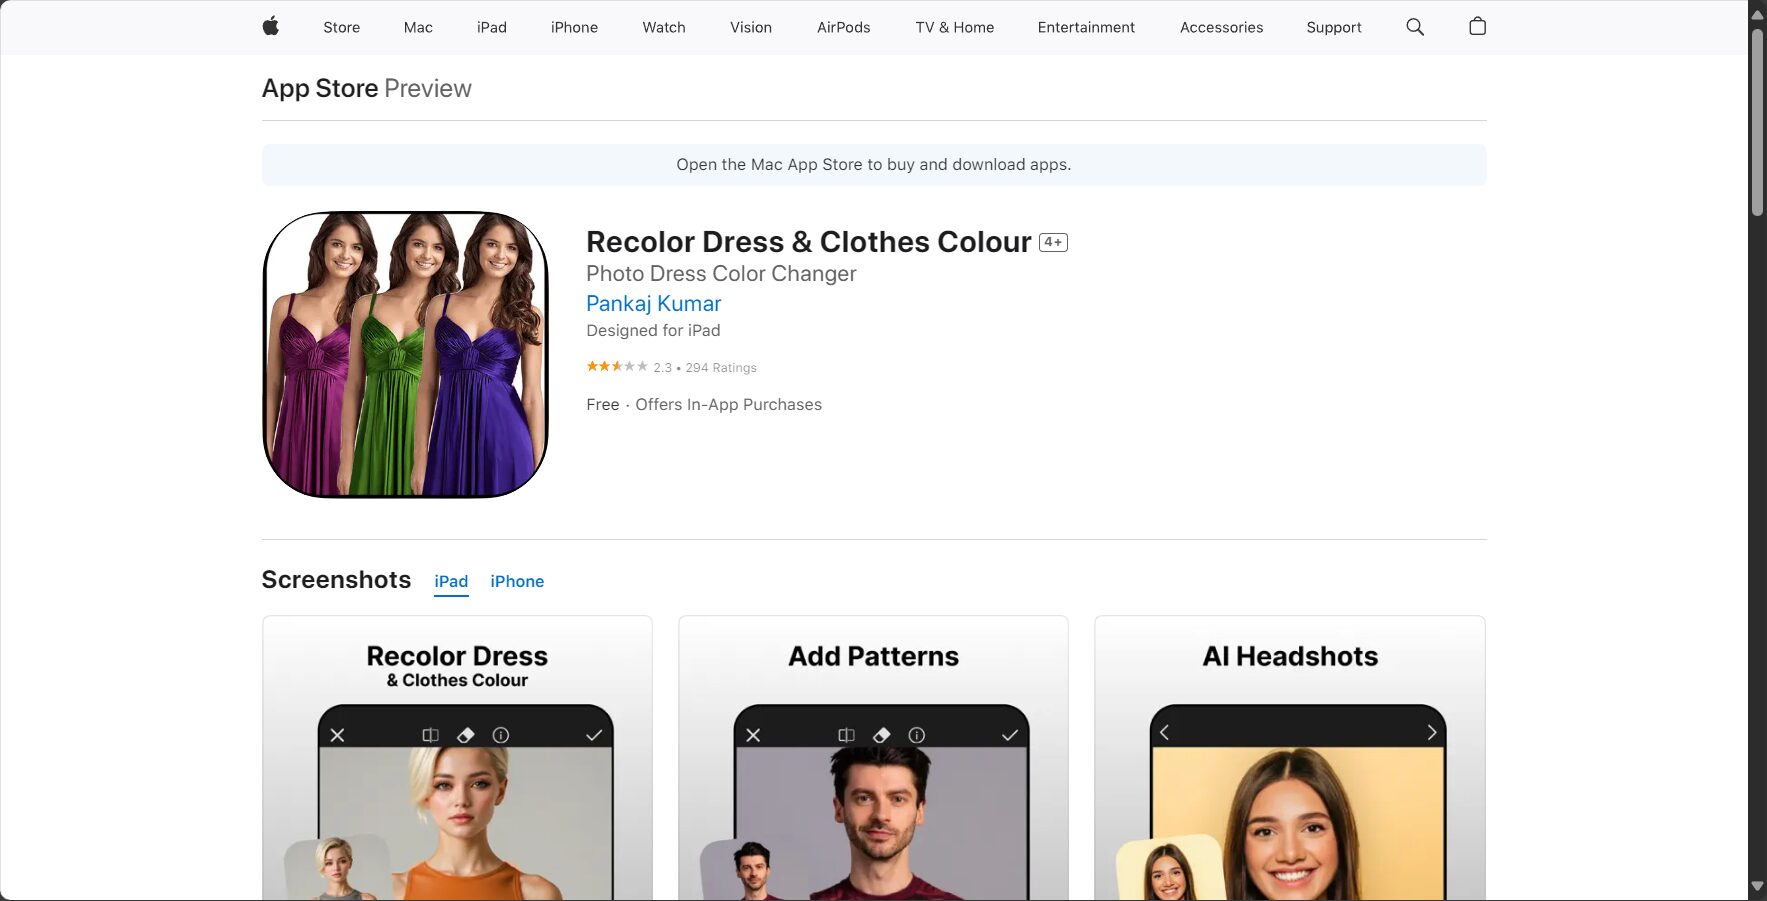Click the Photo Dress Color Changer subtitle
The height and width of the screenshot is (901, 1767).
[x=721, y=273]
